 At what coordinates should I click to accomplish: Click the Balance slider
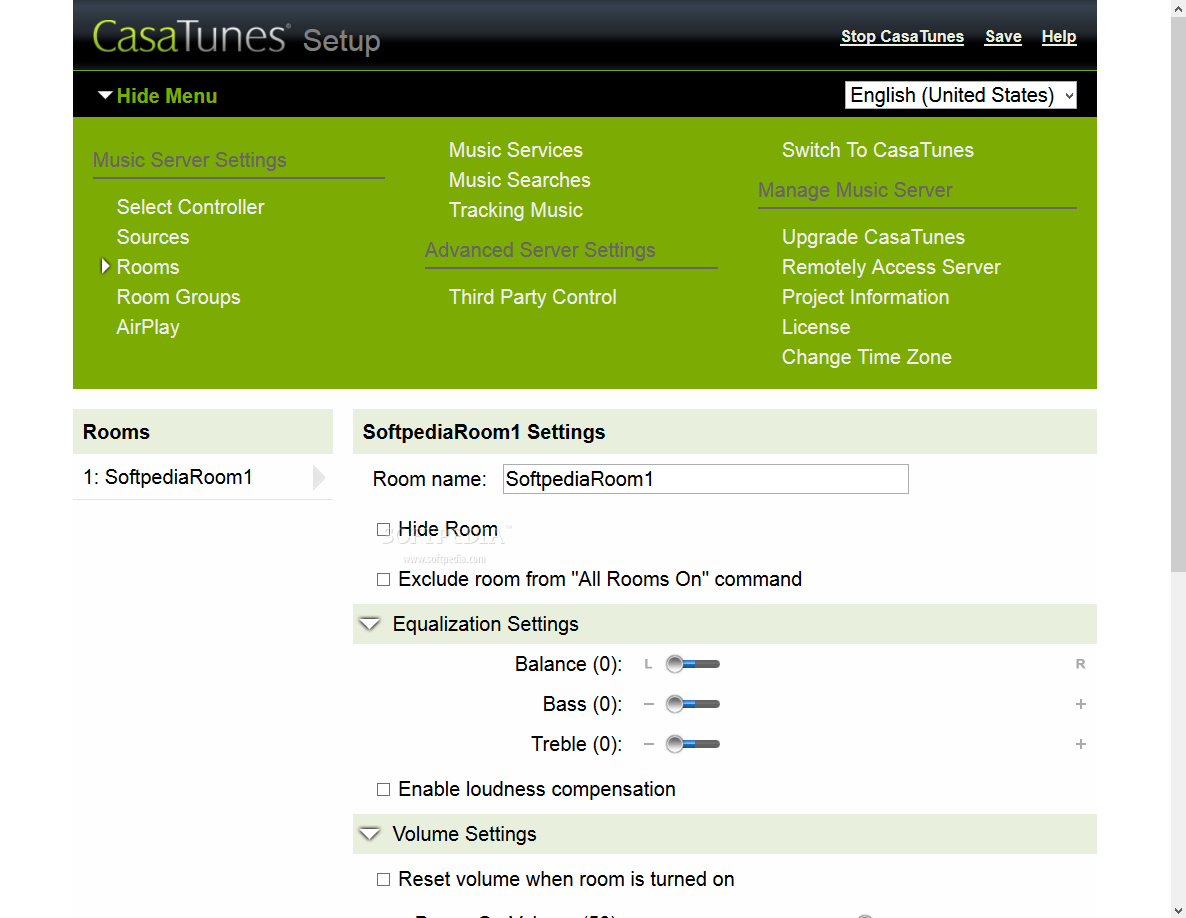click(x=693, y=664)
